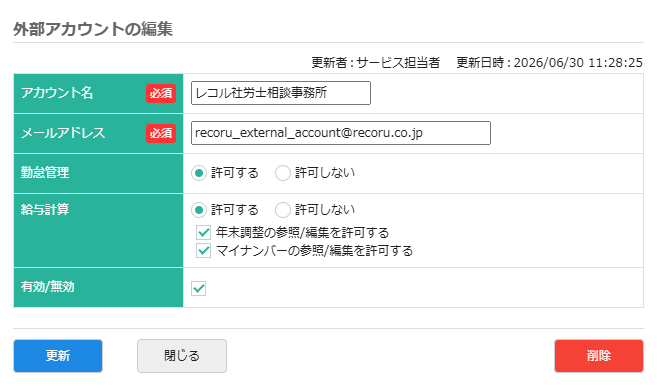This screenshot has height=388, width=657.
Task: Toggle マイナンバーの参照/編集を許可する checkbox
Action: (x=204, y=251)
